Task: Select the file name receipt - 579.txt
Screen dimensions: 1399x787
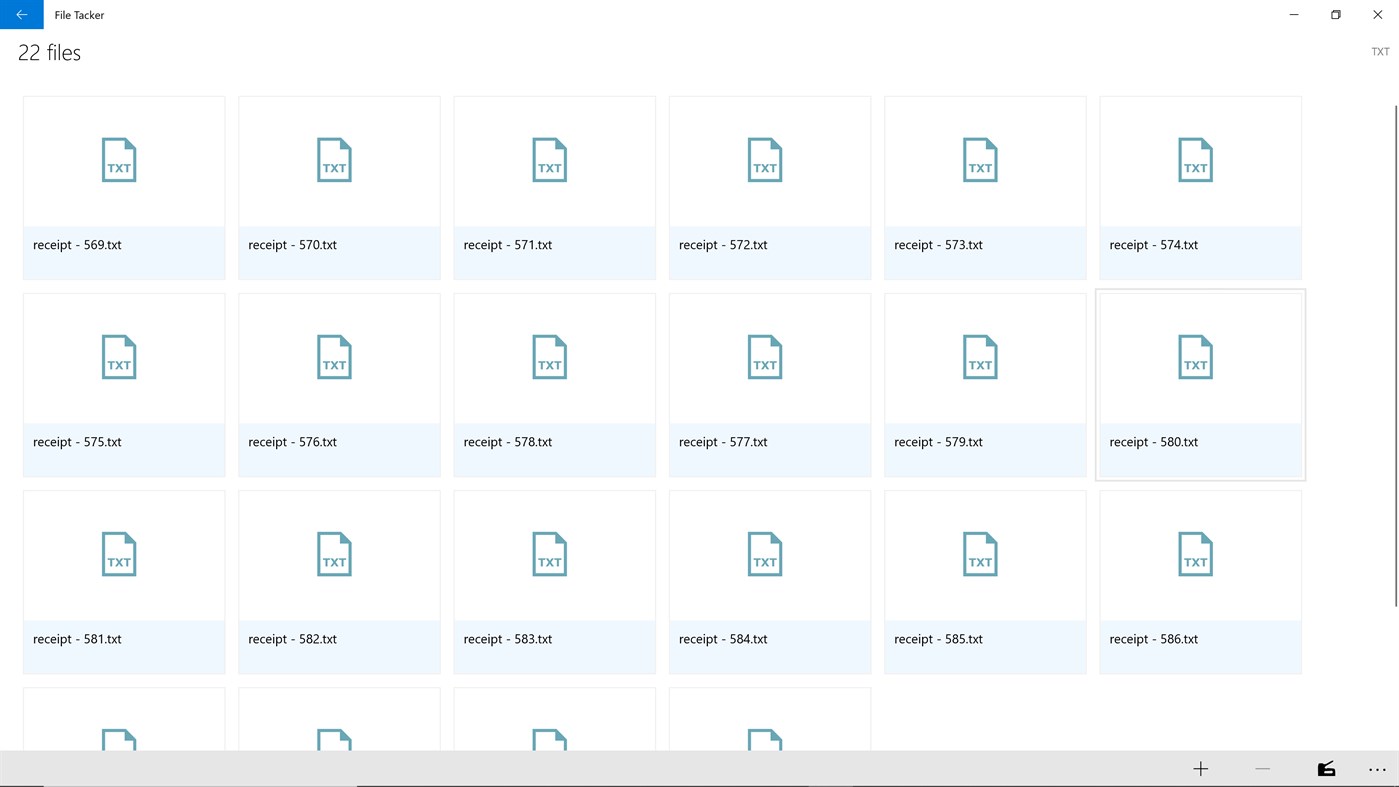Action: point(938,442)
